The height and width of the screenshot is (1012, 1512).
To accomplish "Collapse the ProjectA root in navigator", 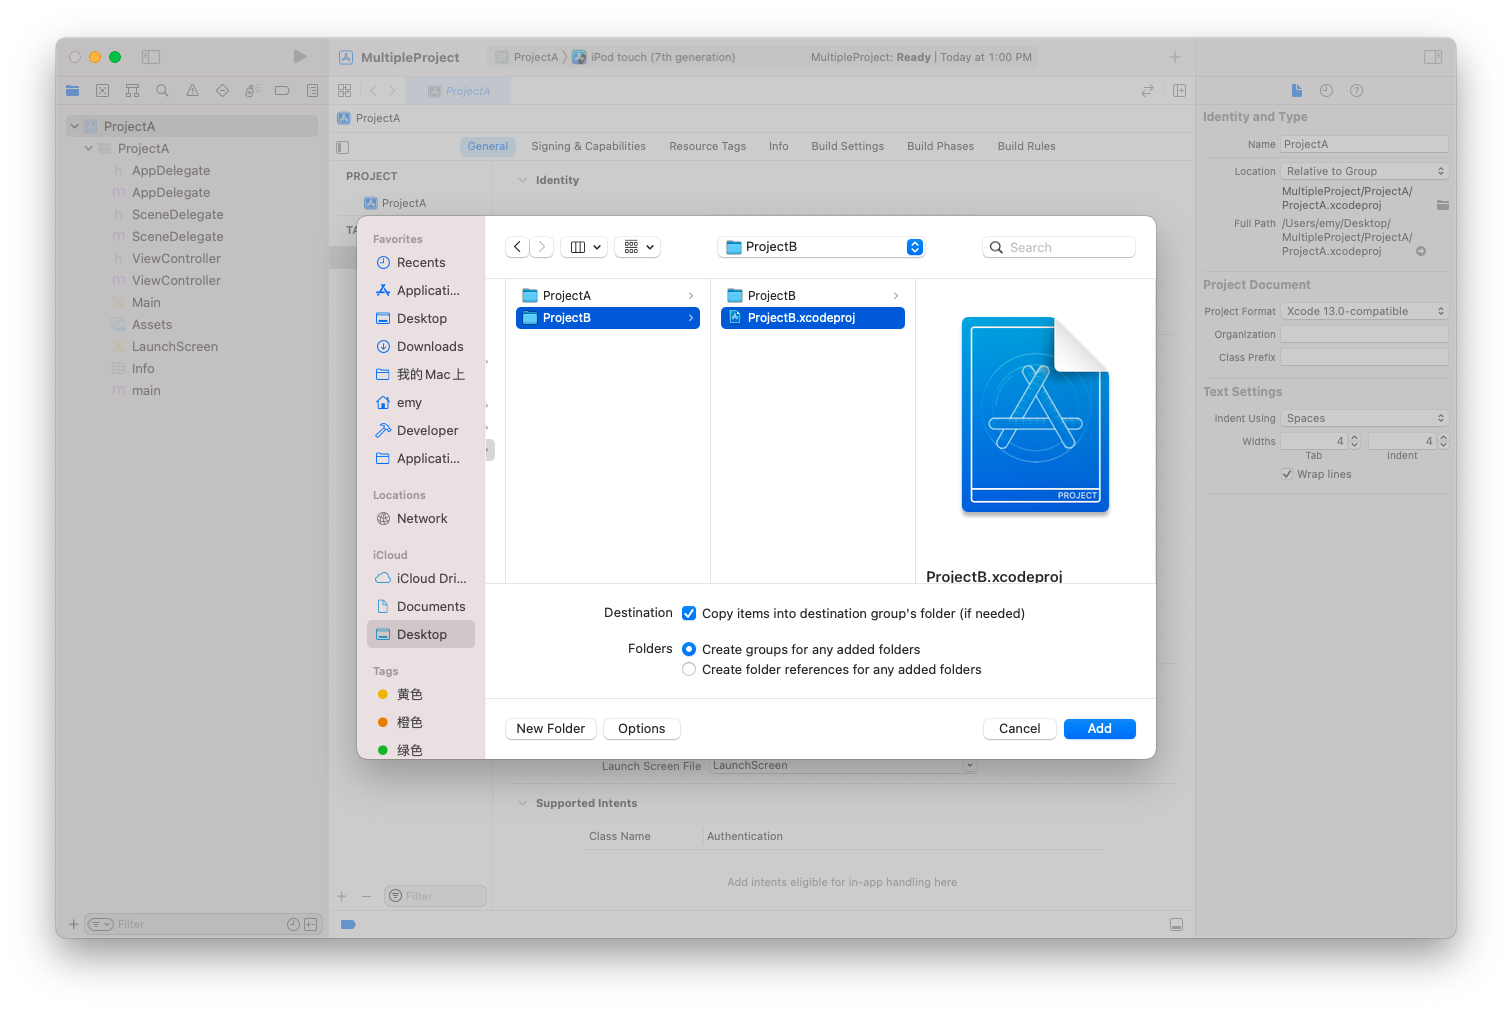I will [74, 127].
